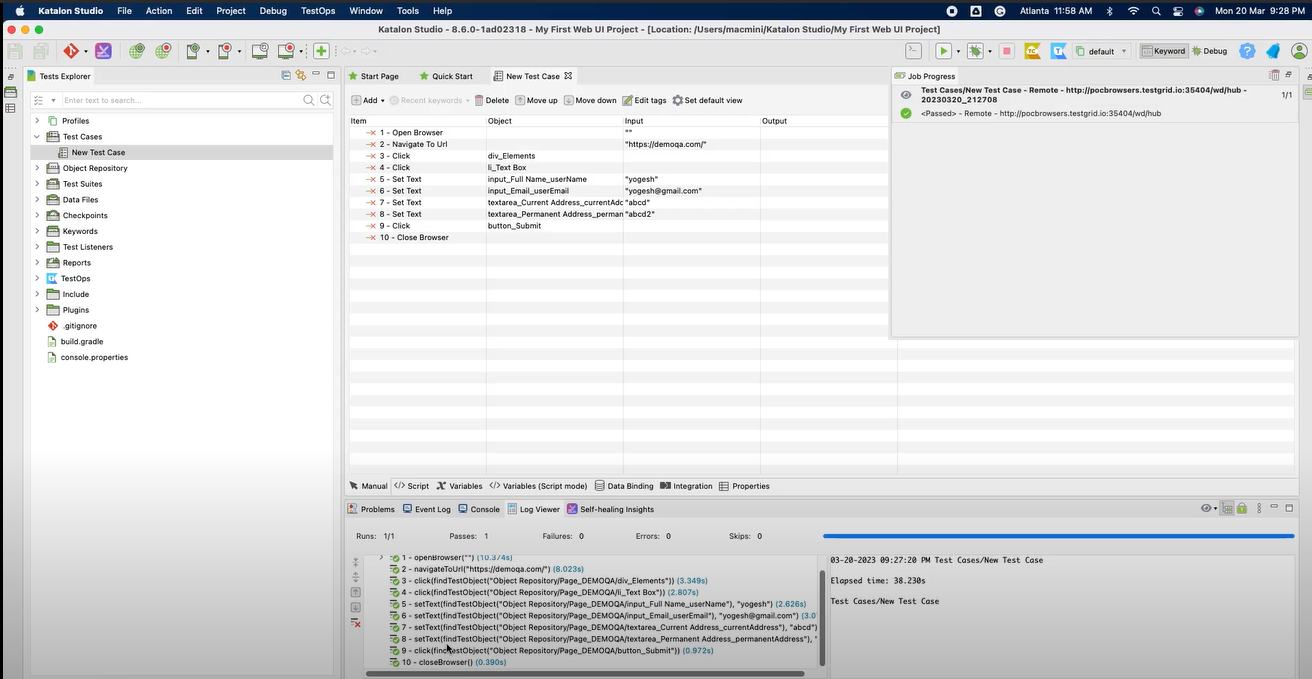Click the green plus new item icon
The width and height of the screenshot is (1312, 679).
tap(321, 51)
